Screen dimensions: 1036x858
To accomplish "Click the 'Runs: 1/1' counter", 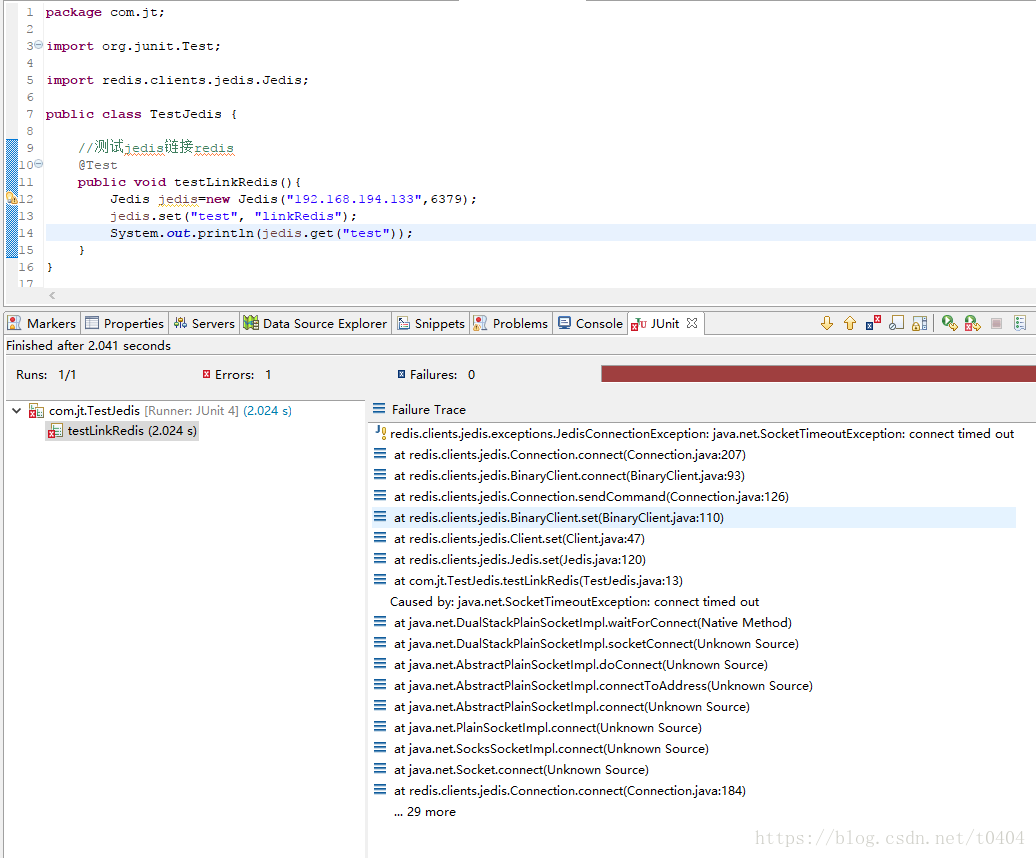I will (x=46, y=375).
